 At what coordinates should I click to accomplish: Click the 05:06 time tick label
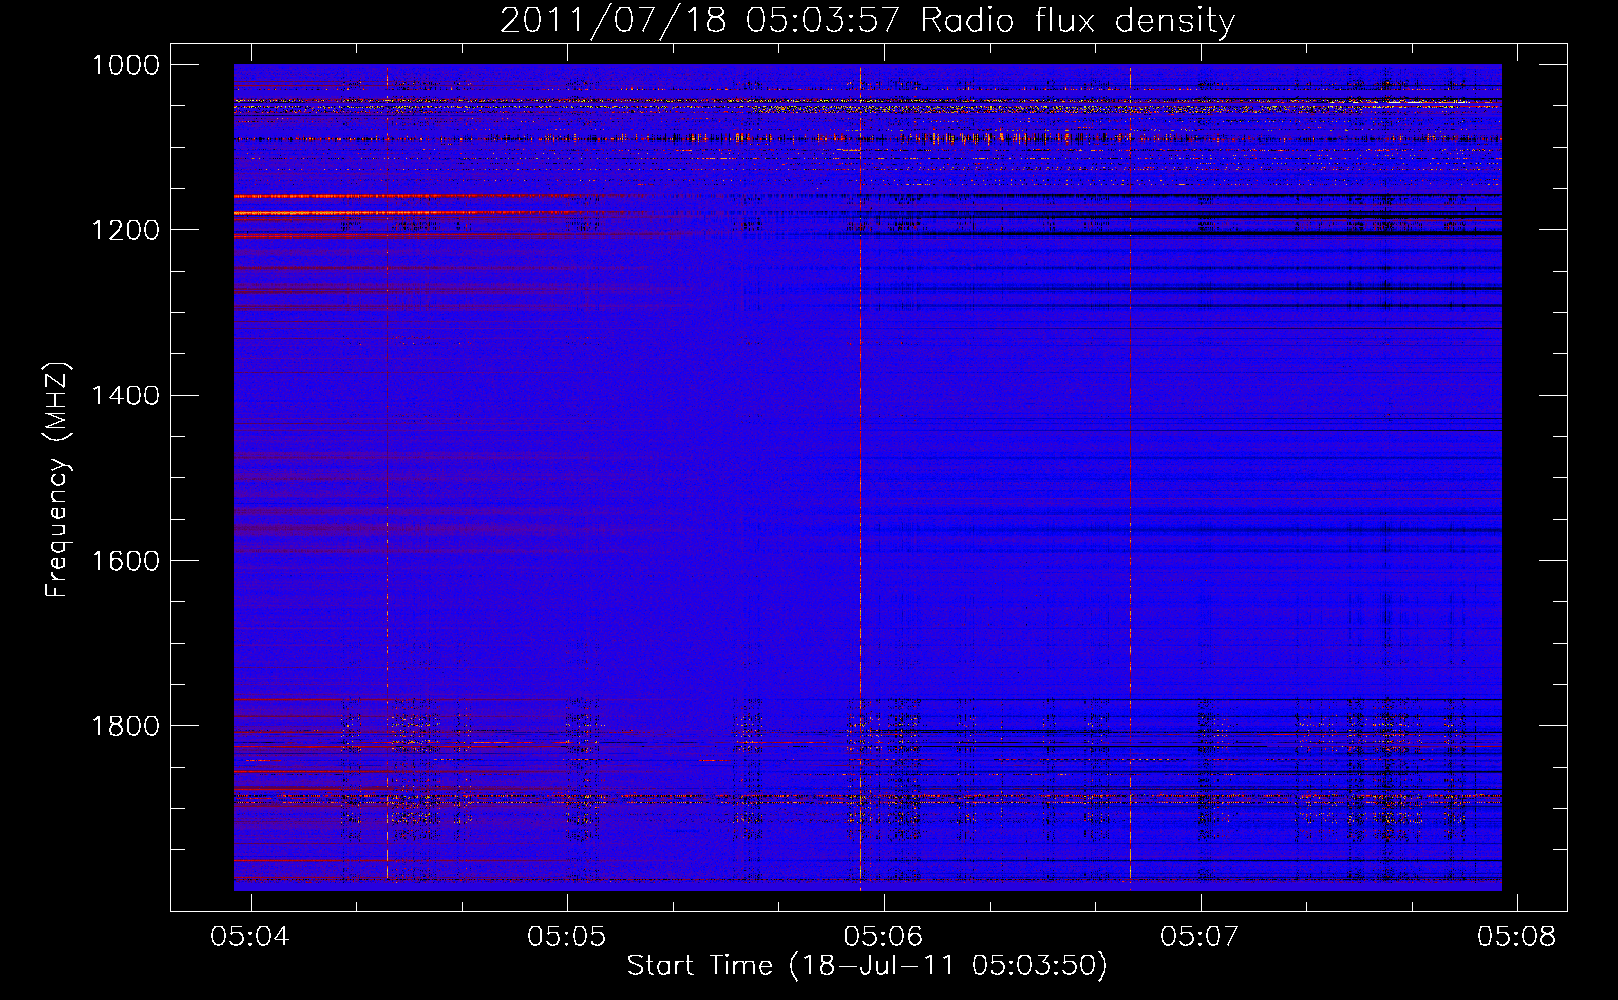(x=884, y=936)
